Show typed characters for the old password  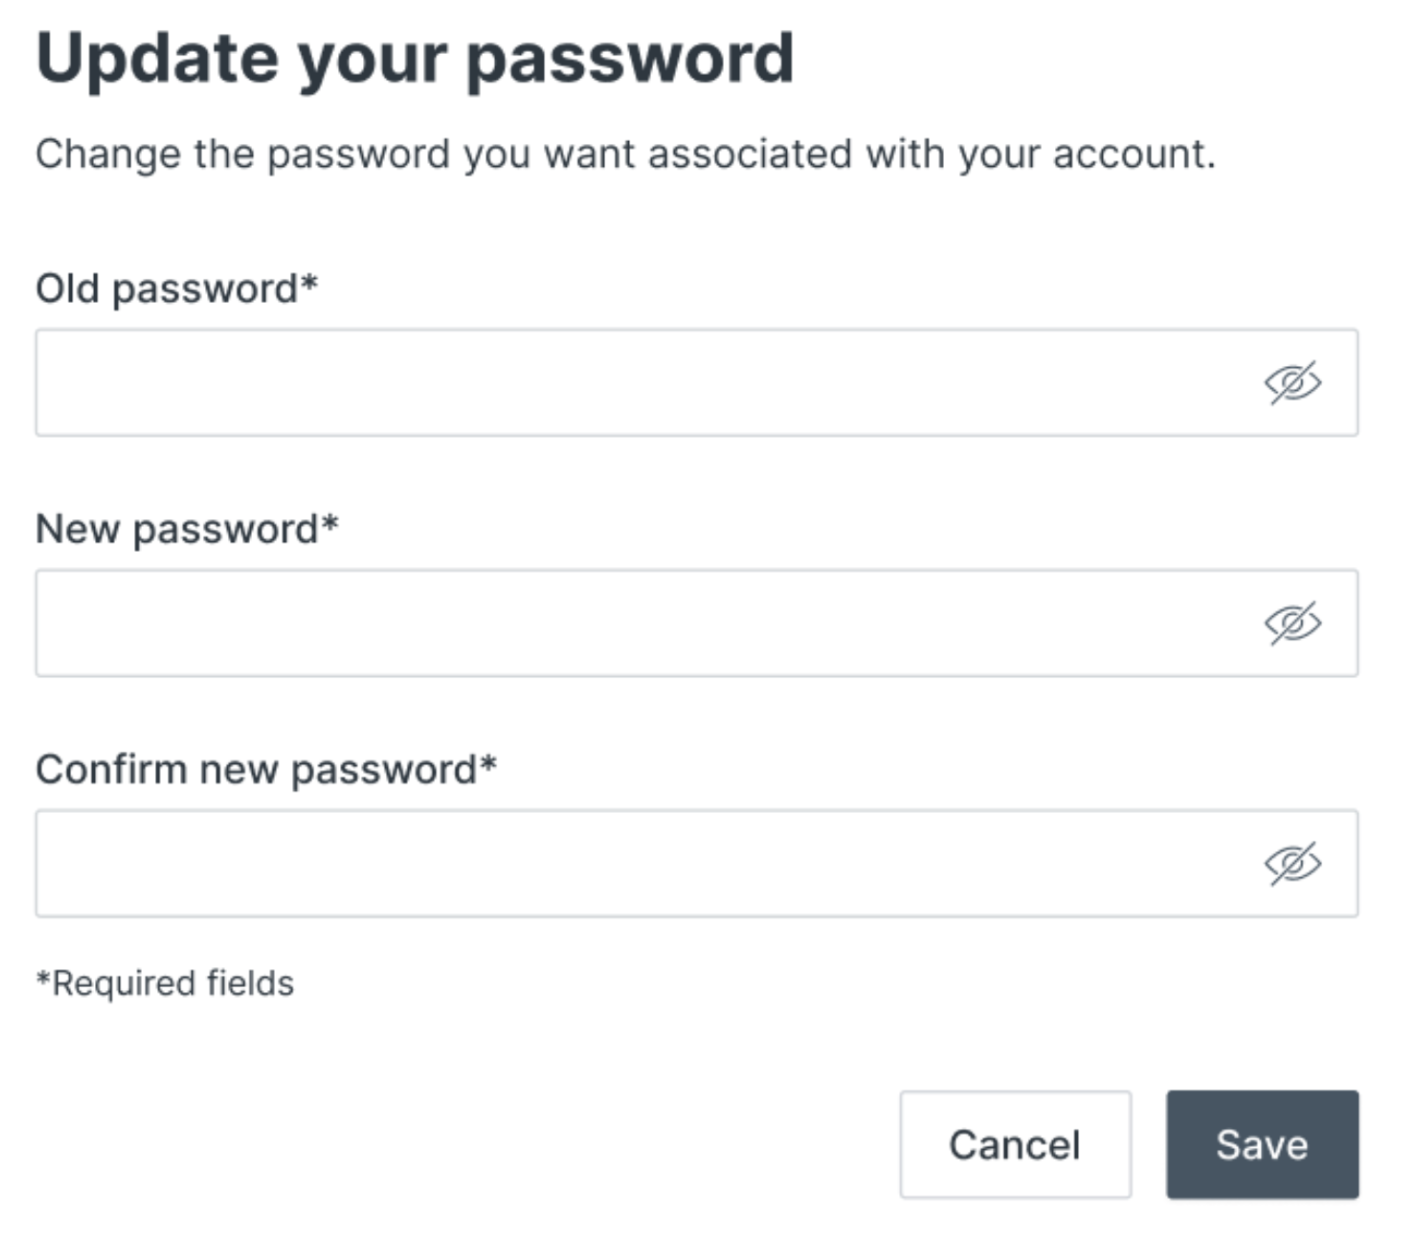pyautogui.click(x=1292, y=383)
